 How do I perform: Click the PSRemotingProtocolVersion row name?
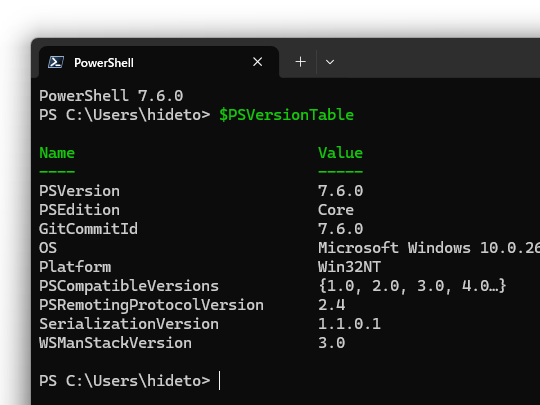click(x=152, y=305)
